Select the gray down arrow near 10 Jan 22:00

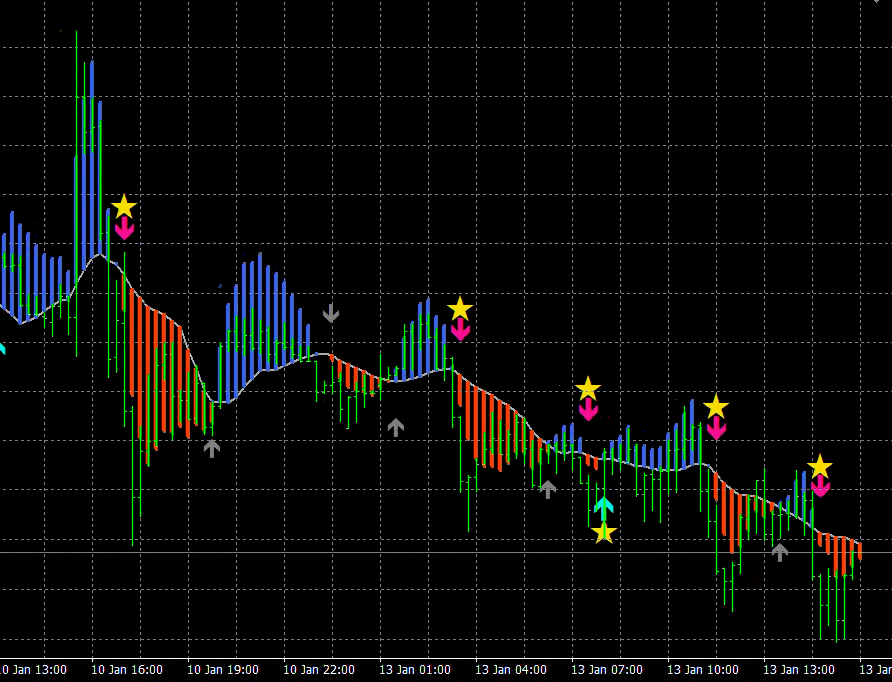pos(331,313)
